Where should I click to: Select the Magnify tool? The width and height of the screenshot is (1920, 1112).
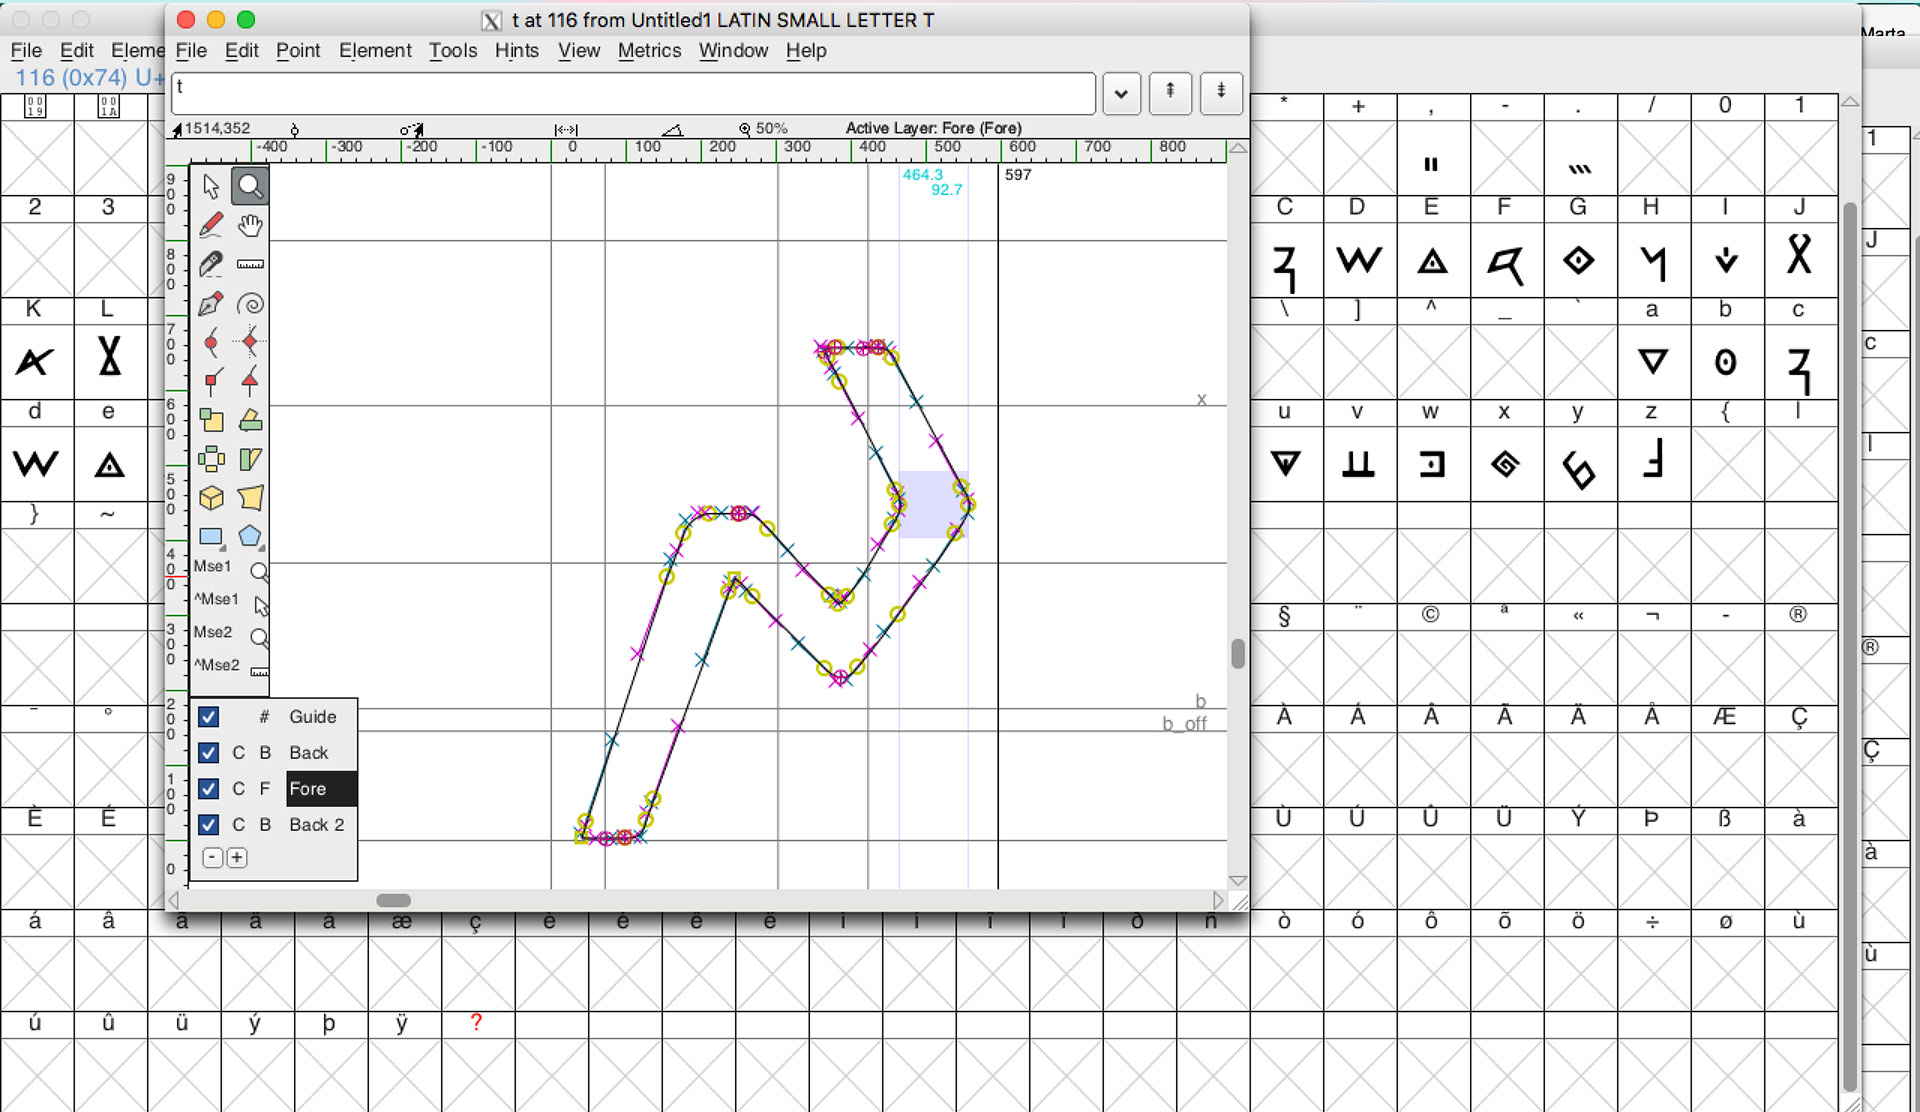click(x=250, y=187)
